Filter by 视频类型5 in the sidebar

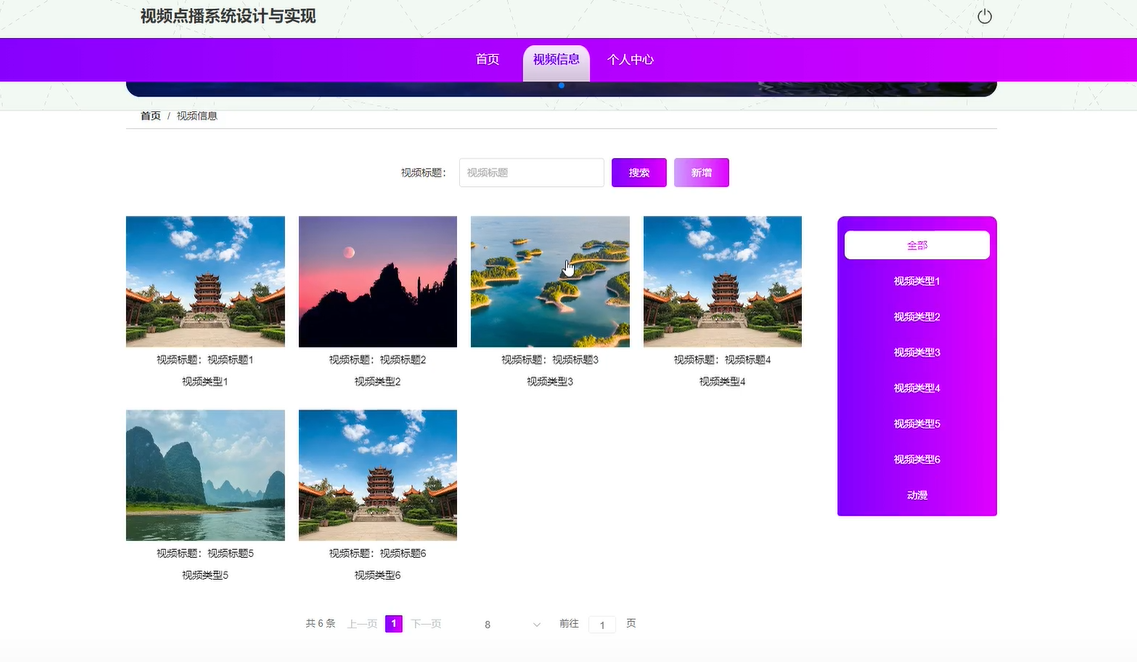coord(917,423)
